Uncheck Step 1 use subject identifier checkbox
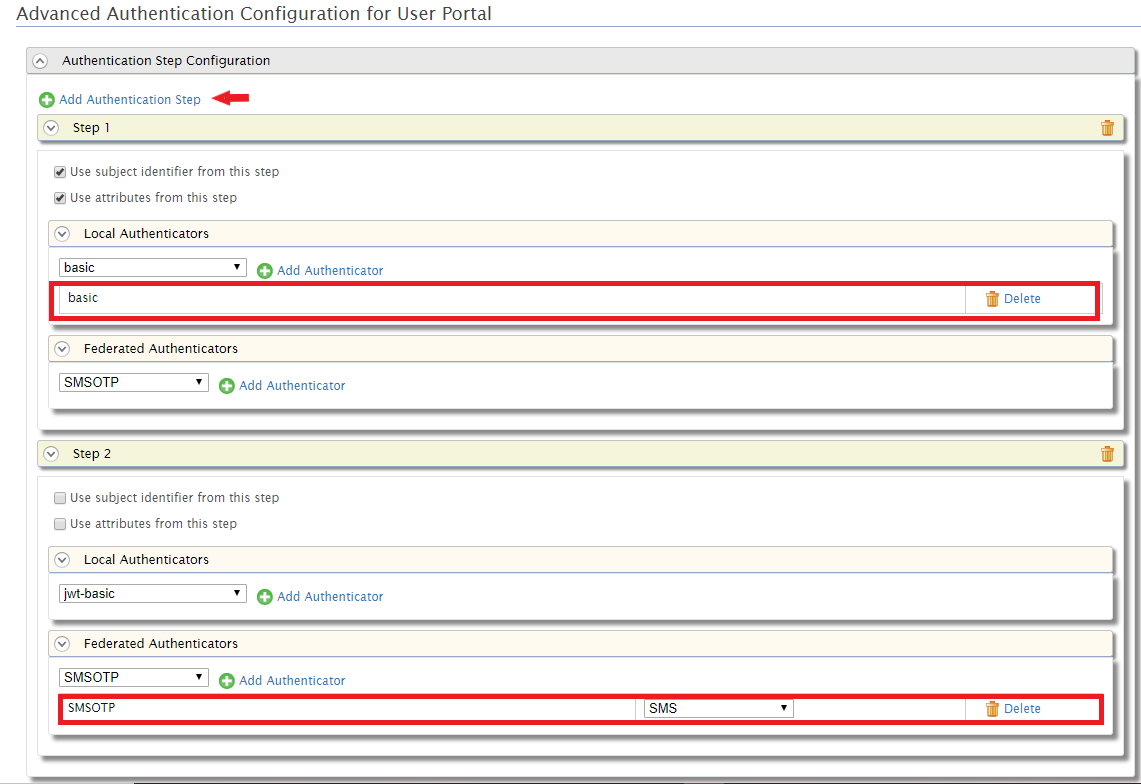The width and height of the screenshot is (1141, 784). coord(60,172)
